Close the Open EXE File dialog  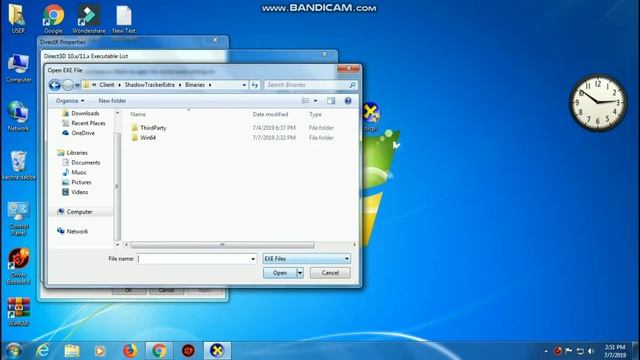pos(348,69)
